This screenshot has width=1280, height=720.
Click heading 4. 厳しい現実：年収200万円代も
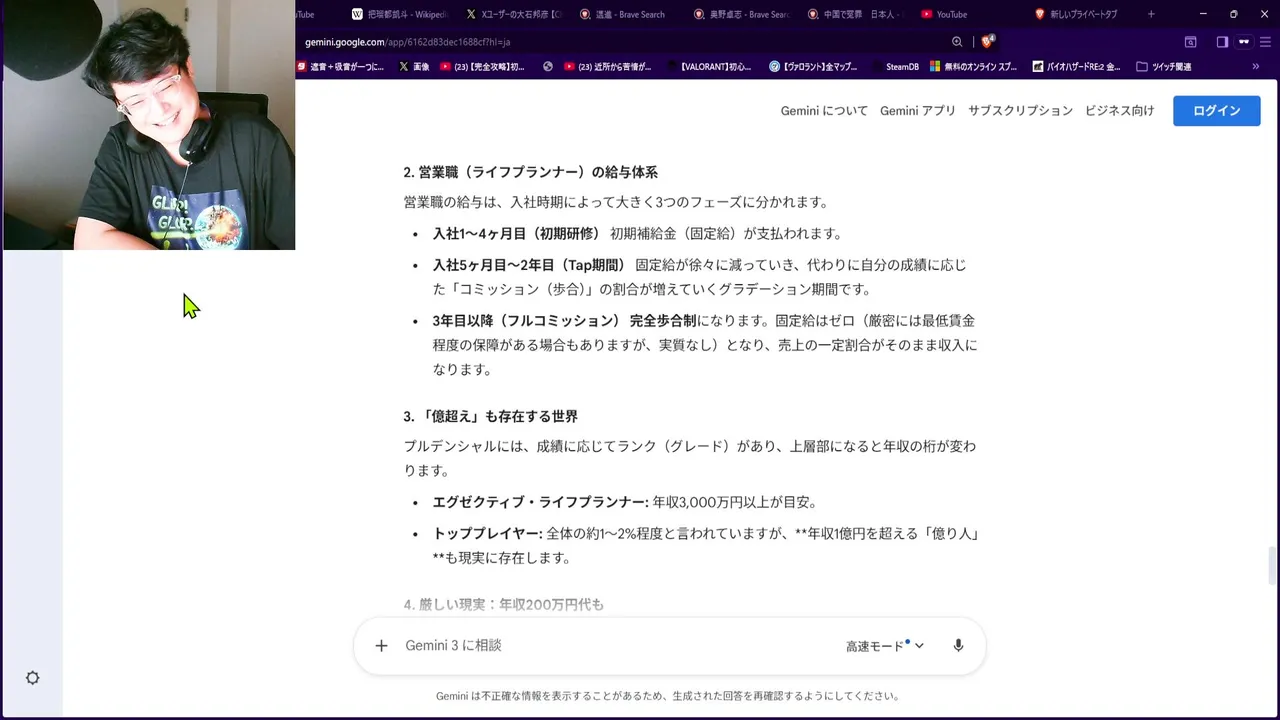coord(503,605)
